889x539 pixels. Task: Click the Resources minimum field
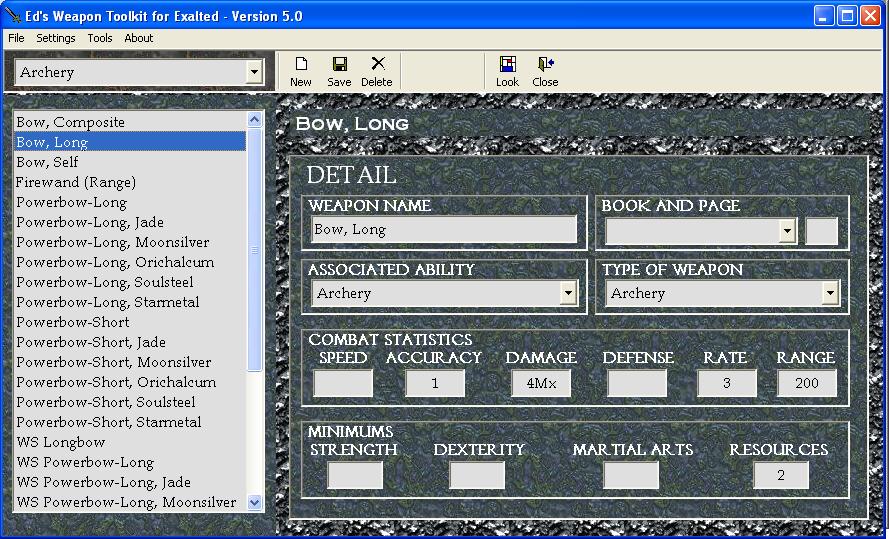click(781, 475)
